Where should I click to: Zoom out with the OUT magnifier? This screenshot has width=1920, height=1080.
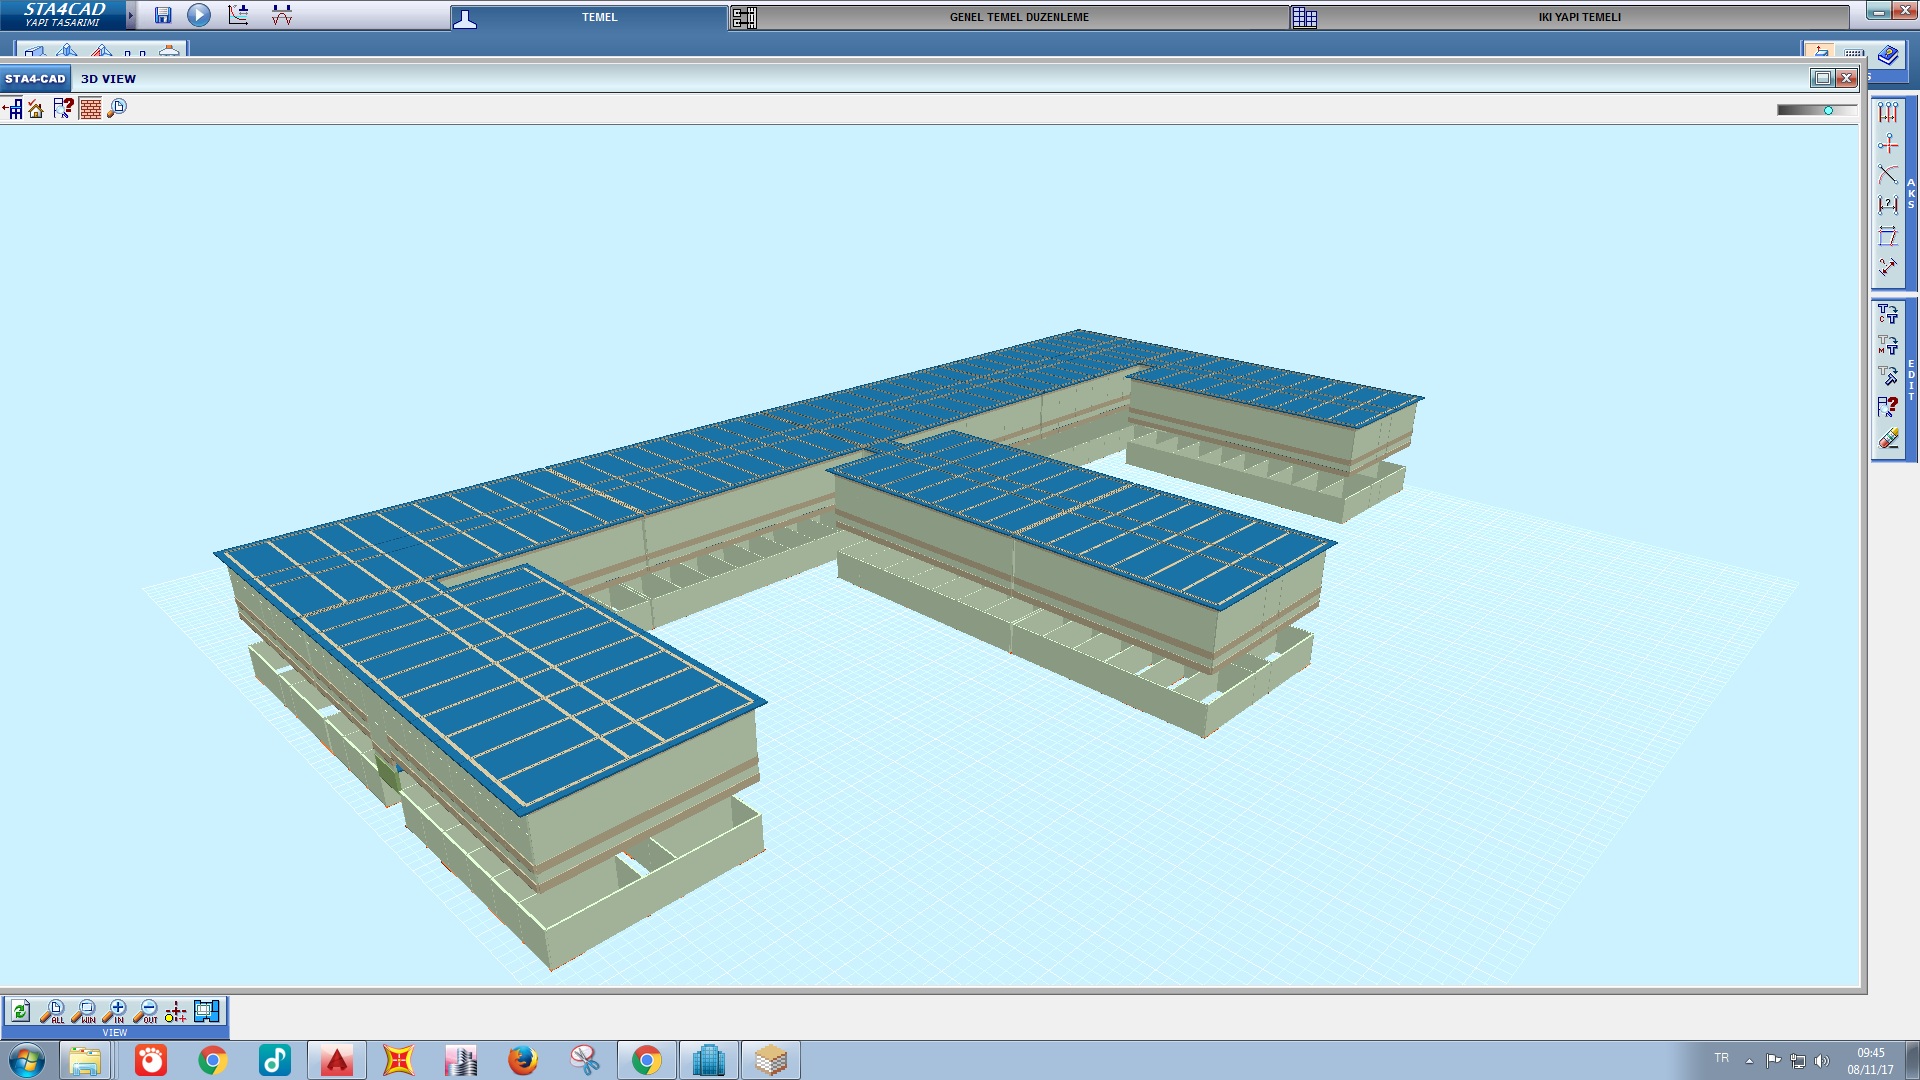(x=147, y=1011)
